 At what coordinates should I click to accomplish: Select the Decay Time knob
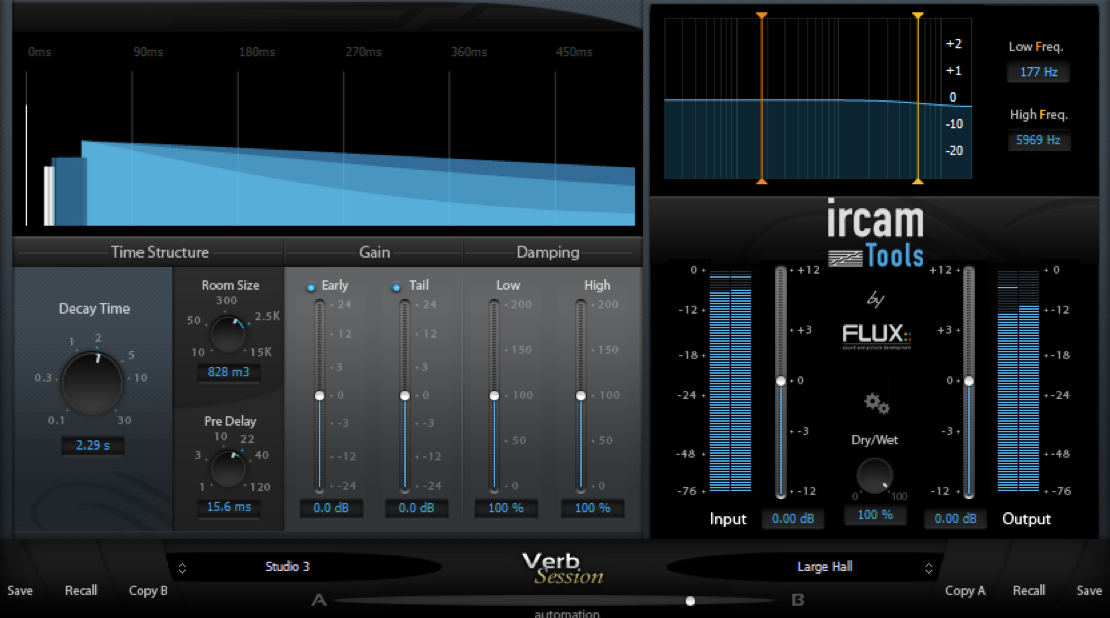tap(92, 381)
